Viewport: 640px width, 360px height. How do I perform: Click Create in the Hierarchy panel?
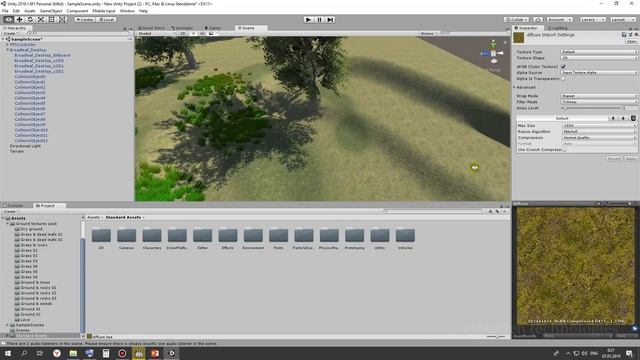10,33
